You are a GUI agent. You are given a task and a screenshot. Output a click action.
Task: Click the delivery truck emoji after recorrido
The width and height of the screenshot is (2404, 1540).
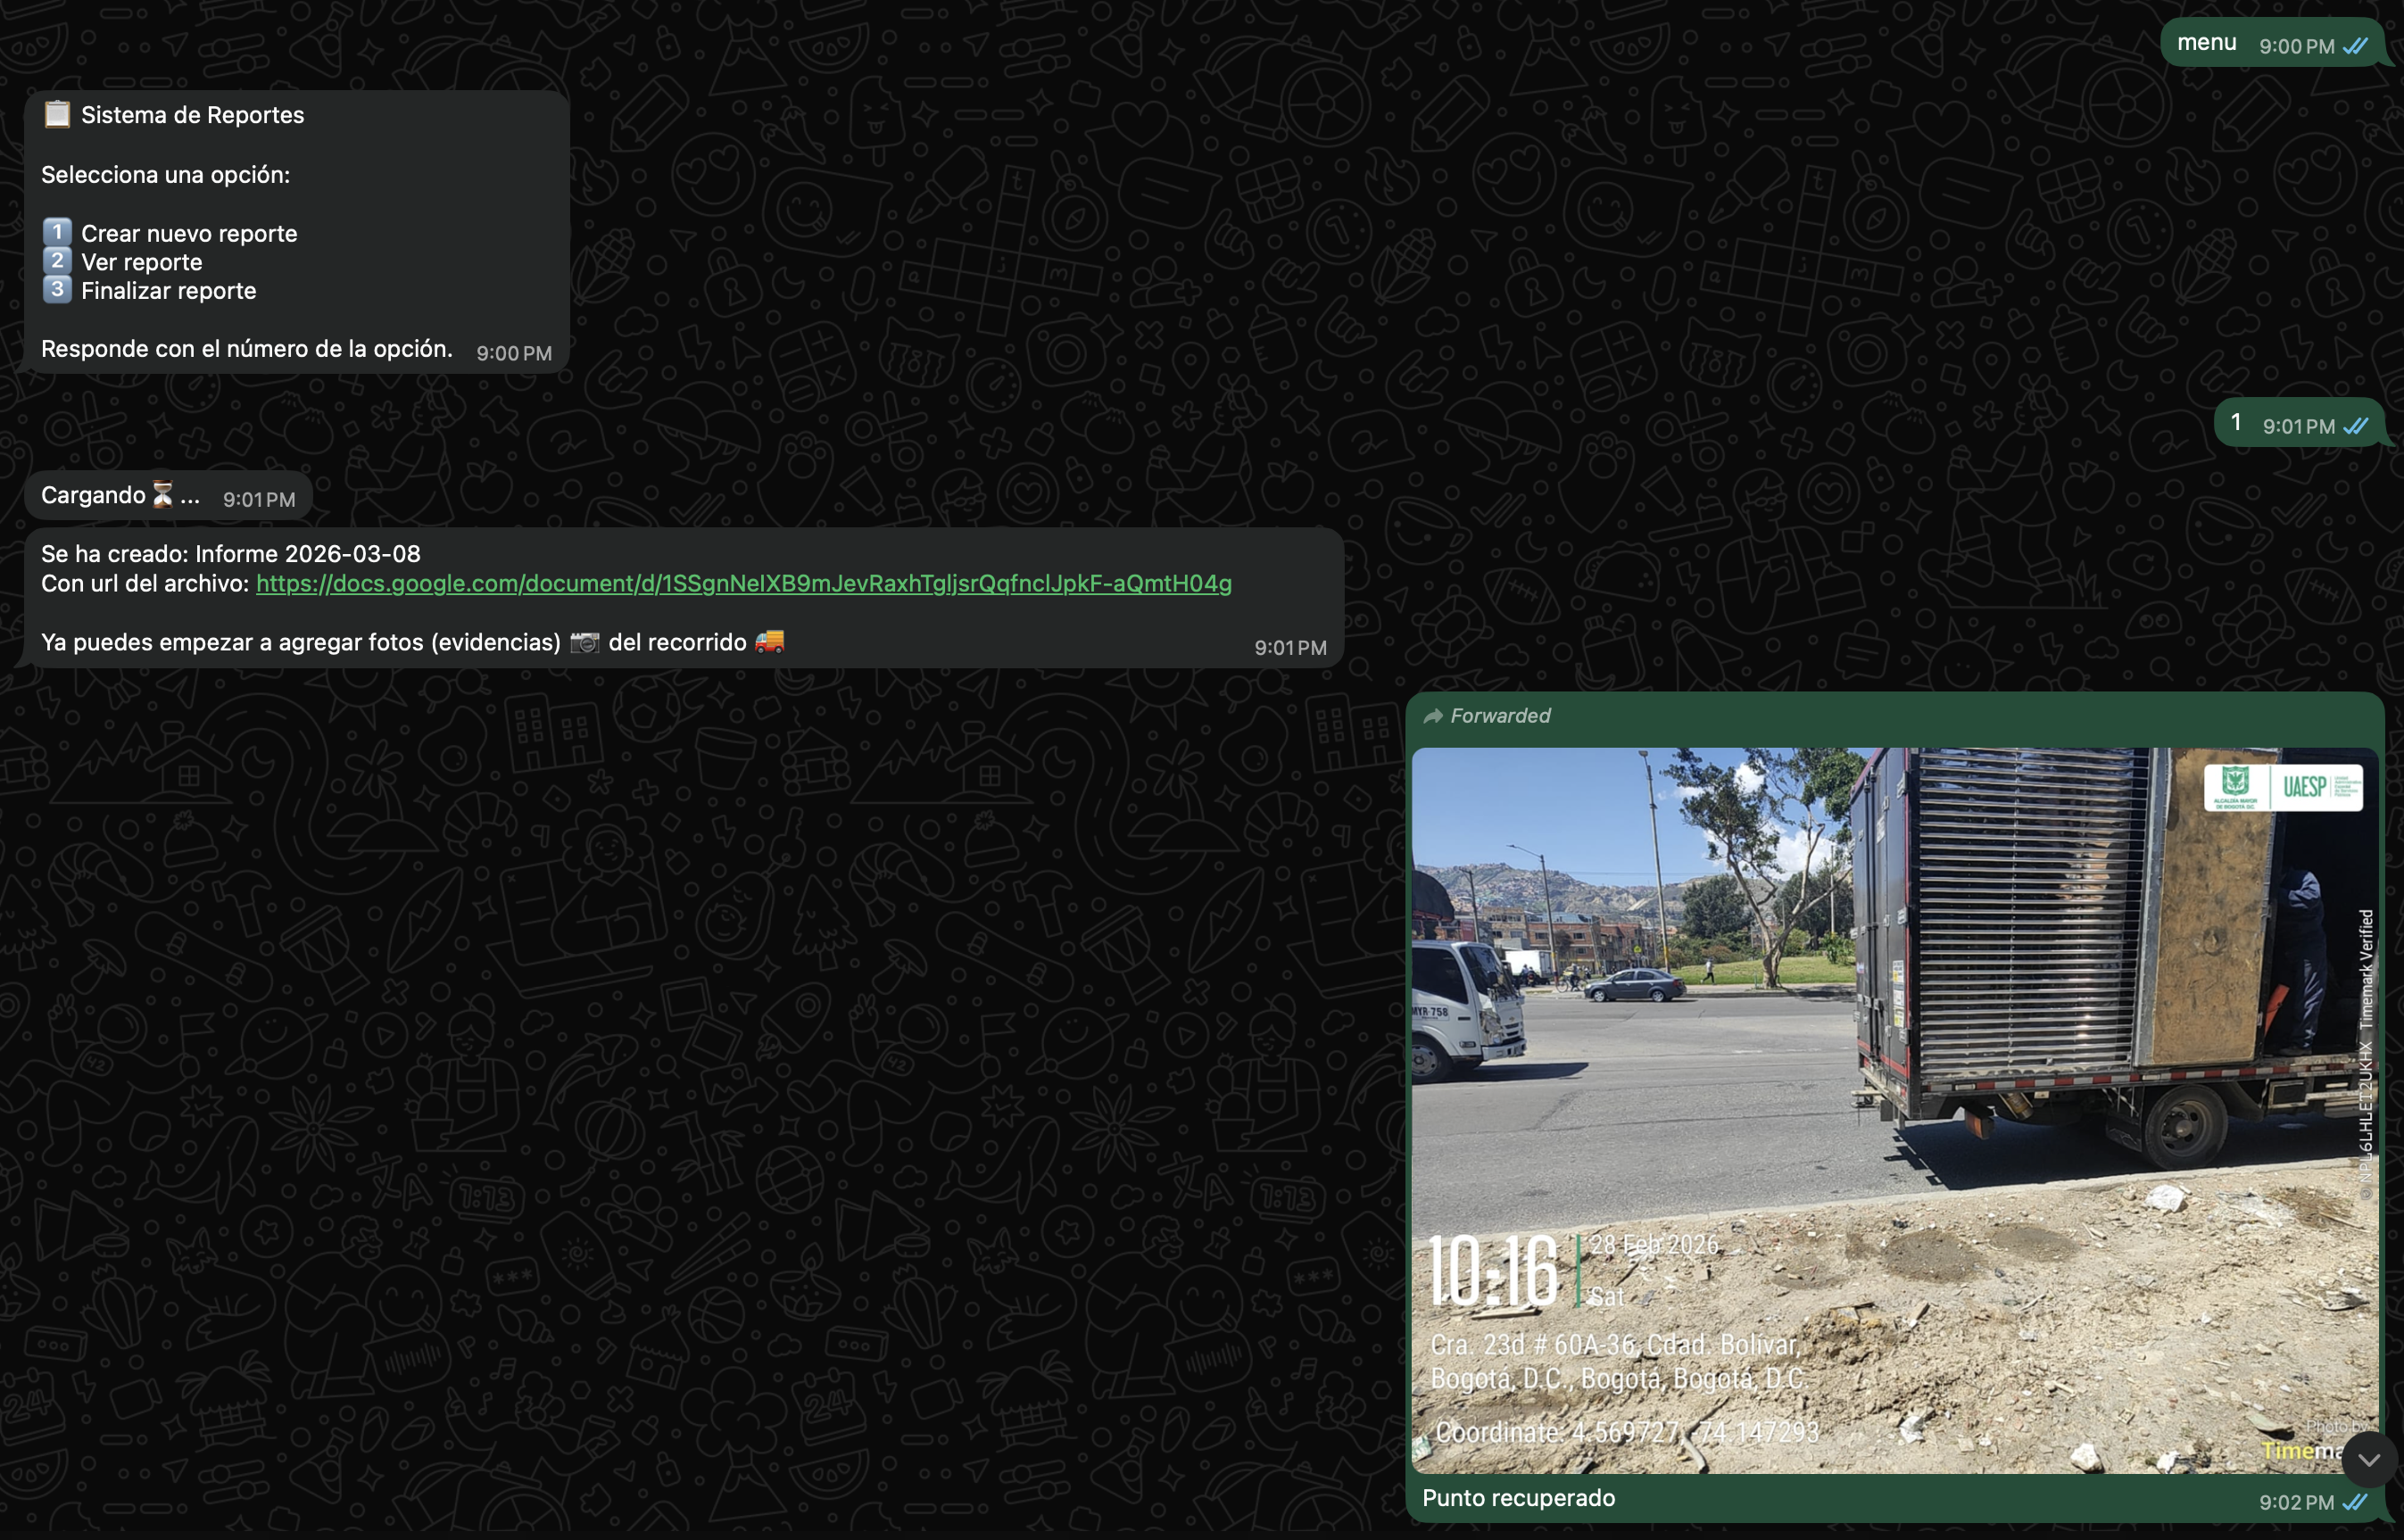(x=769, y=641)
